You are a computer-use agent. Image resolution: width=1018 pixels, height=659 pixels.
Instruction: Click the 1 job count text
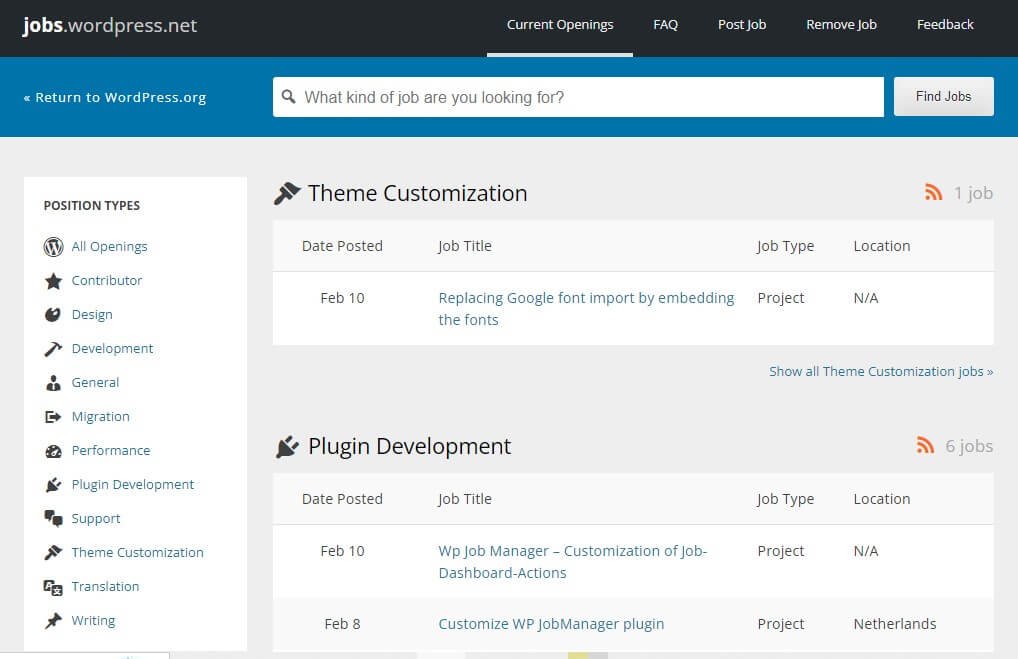pos(973,193)
